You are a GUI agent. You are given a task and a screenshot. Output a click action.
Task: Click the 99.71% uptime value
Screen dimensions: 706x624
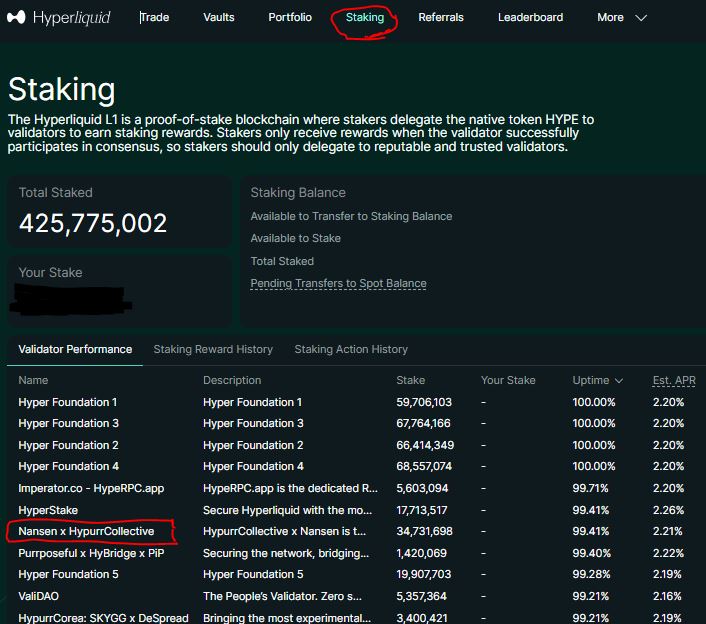click(590, 488)
